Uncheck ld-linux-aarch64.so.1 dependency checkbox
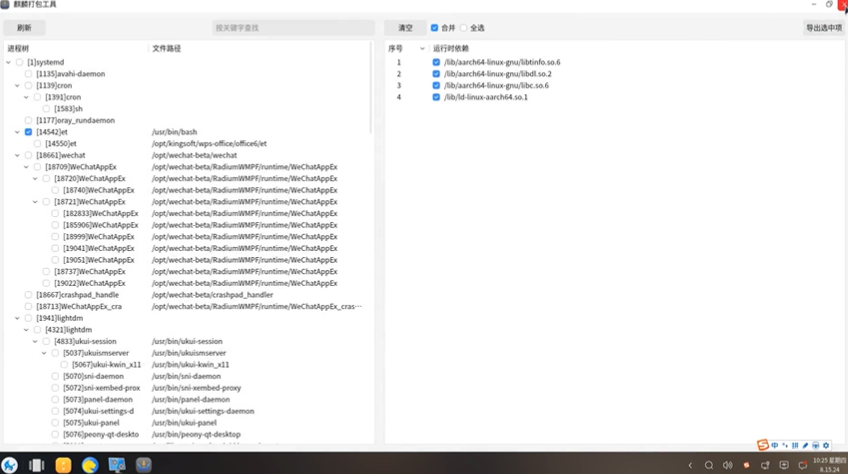 pos(436,97)
